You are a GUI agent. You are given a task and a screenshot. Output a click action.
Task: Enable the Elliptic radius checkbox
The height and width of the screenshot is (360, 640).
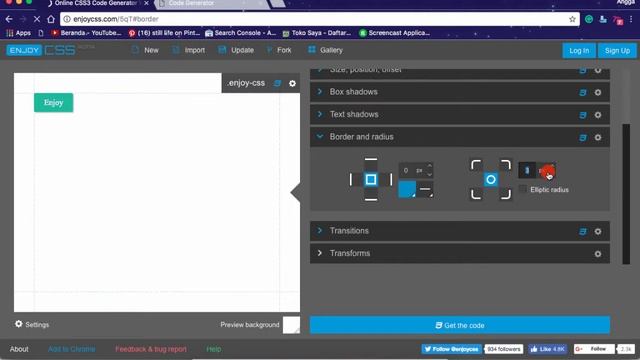[x=522, y=189]
